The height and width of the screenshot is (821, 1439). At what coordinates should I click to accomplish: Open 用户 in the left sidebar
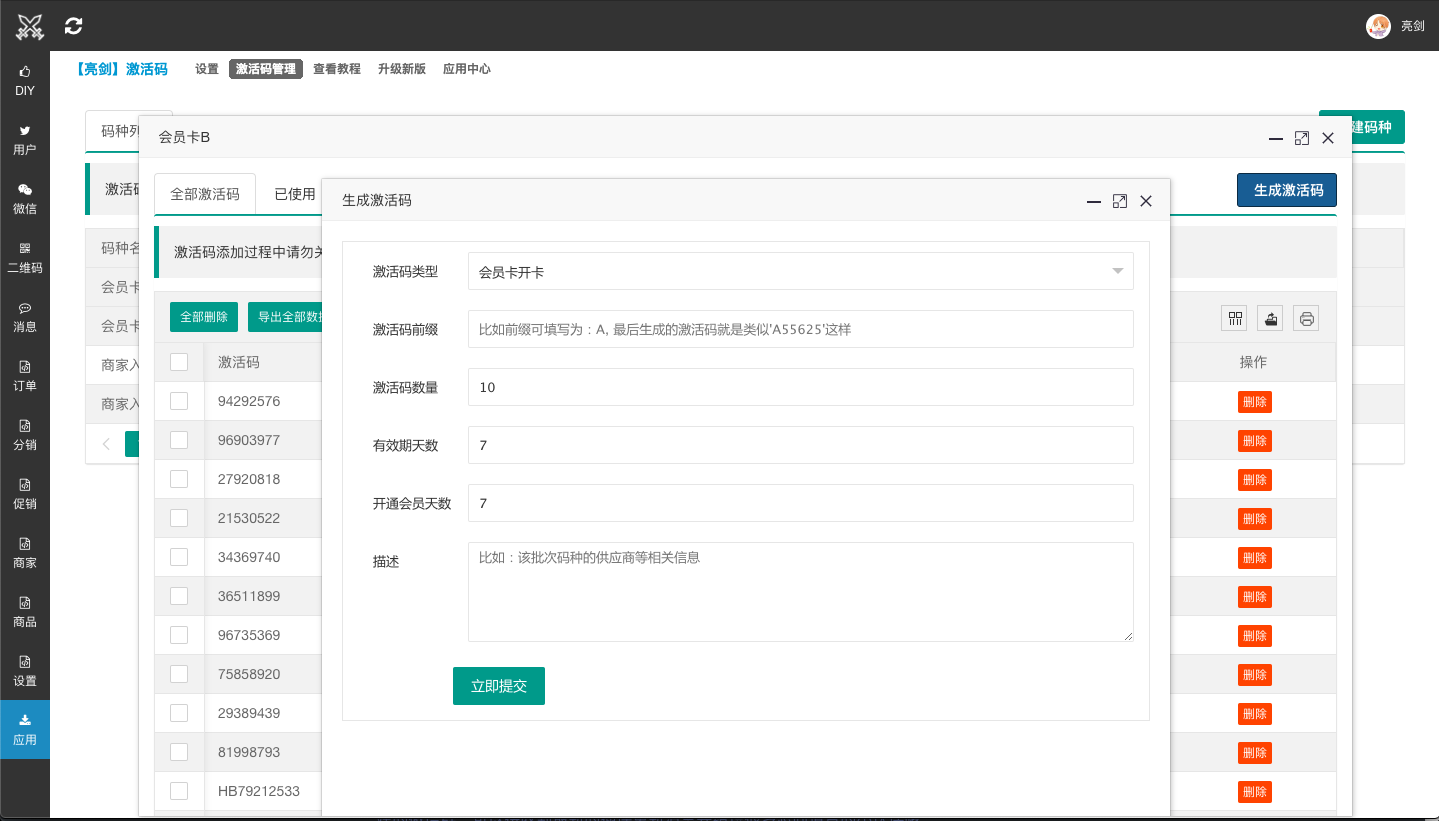(x=25, y=140)
